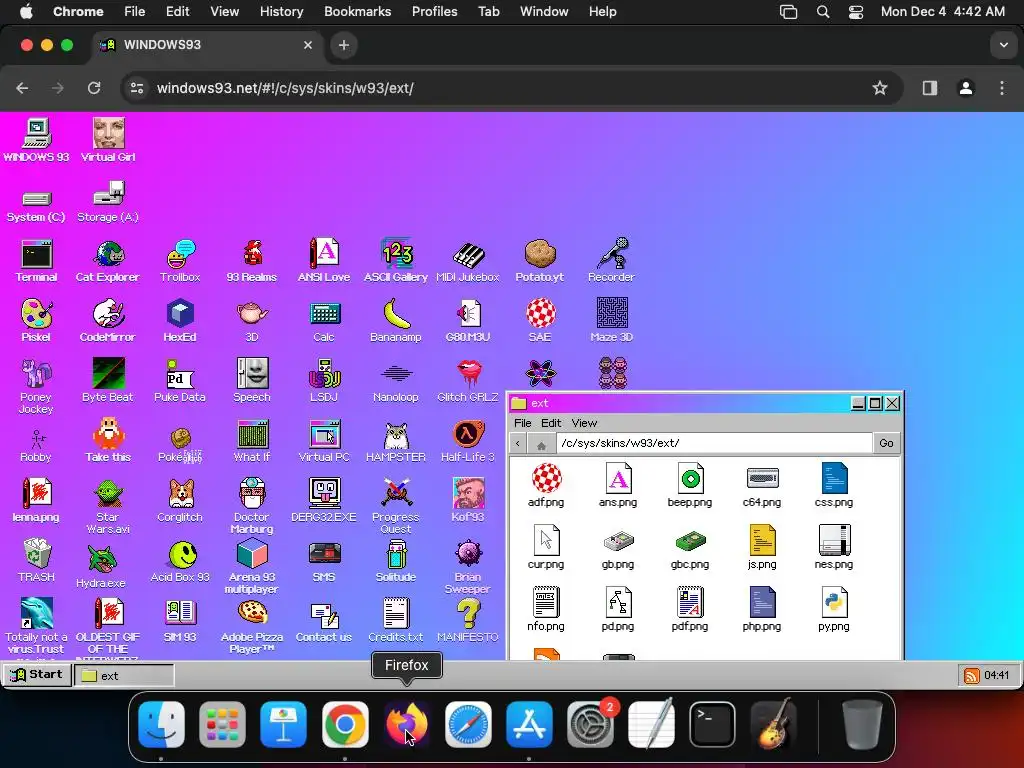Open the 3D teapot icon

coord(252,321)
